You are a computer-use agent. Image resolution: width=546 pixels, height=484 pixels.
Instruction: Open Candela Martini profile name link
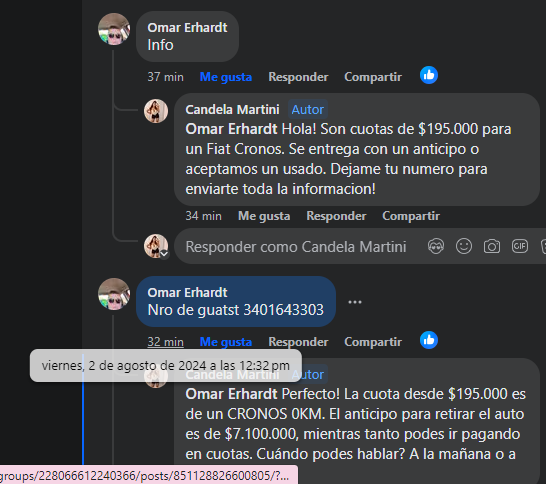click(232, 110)
